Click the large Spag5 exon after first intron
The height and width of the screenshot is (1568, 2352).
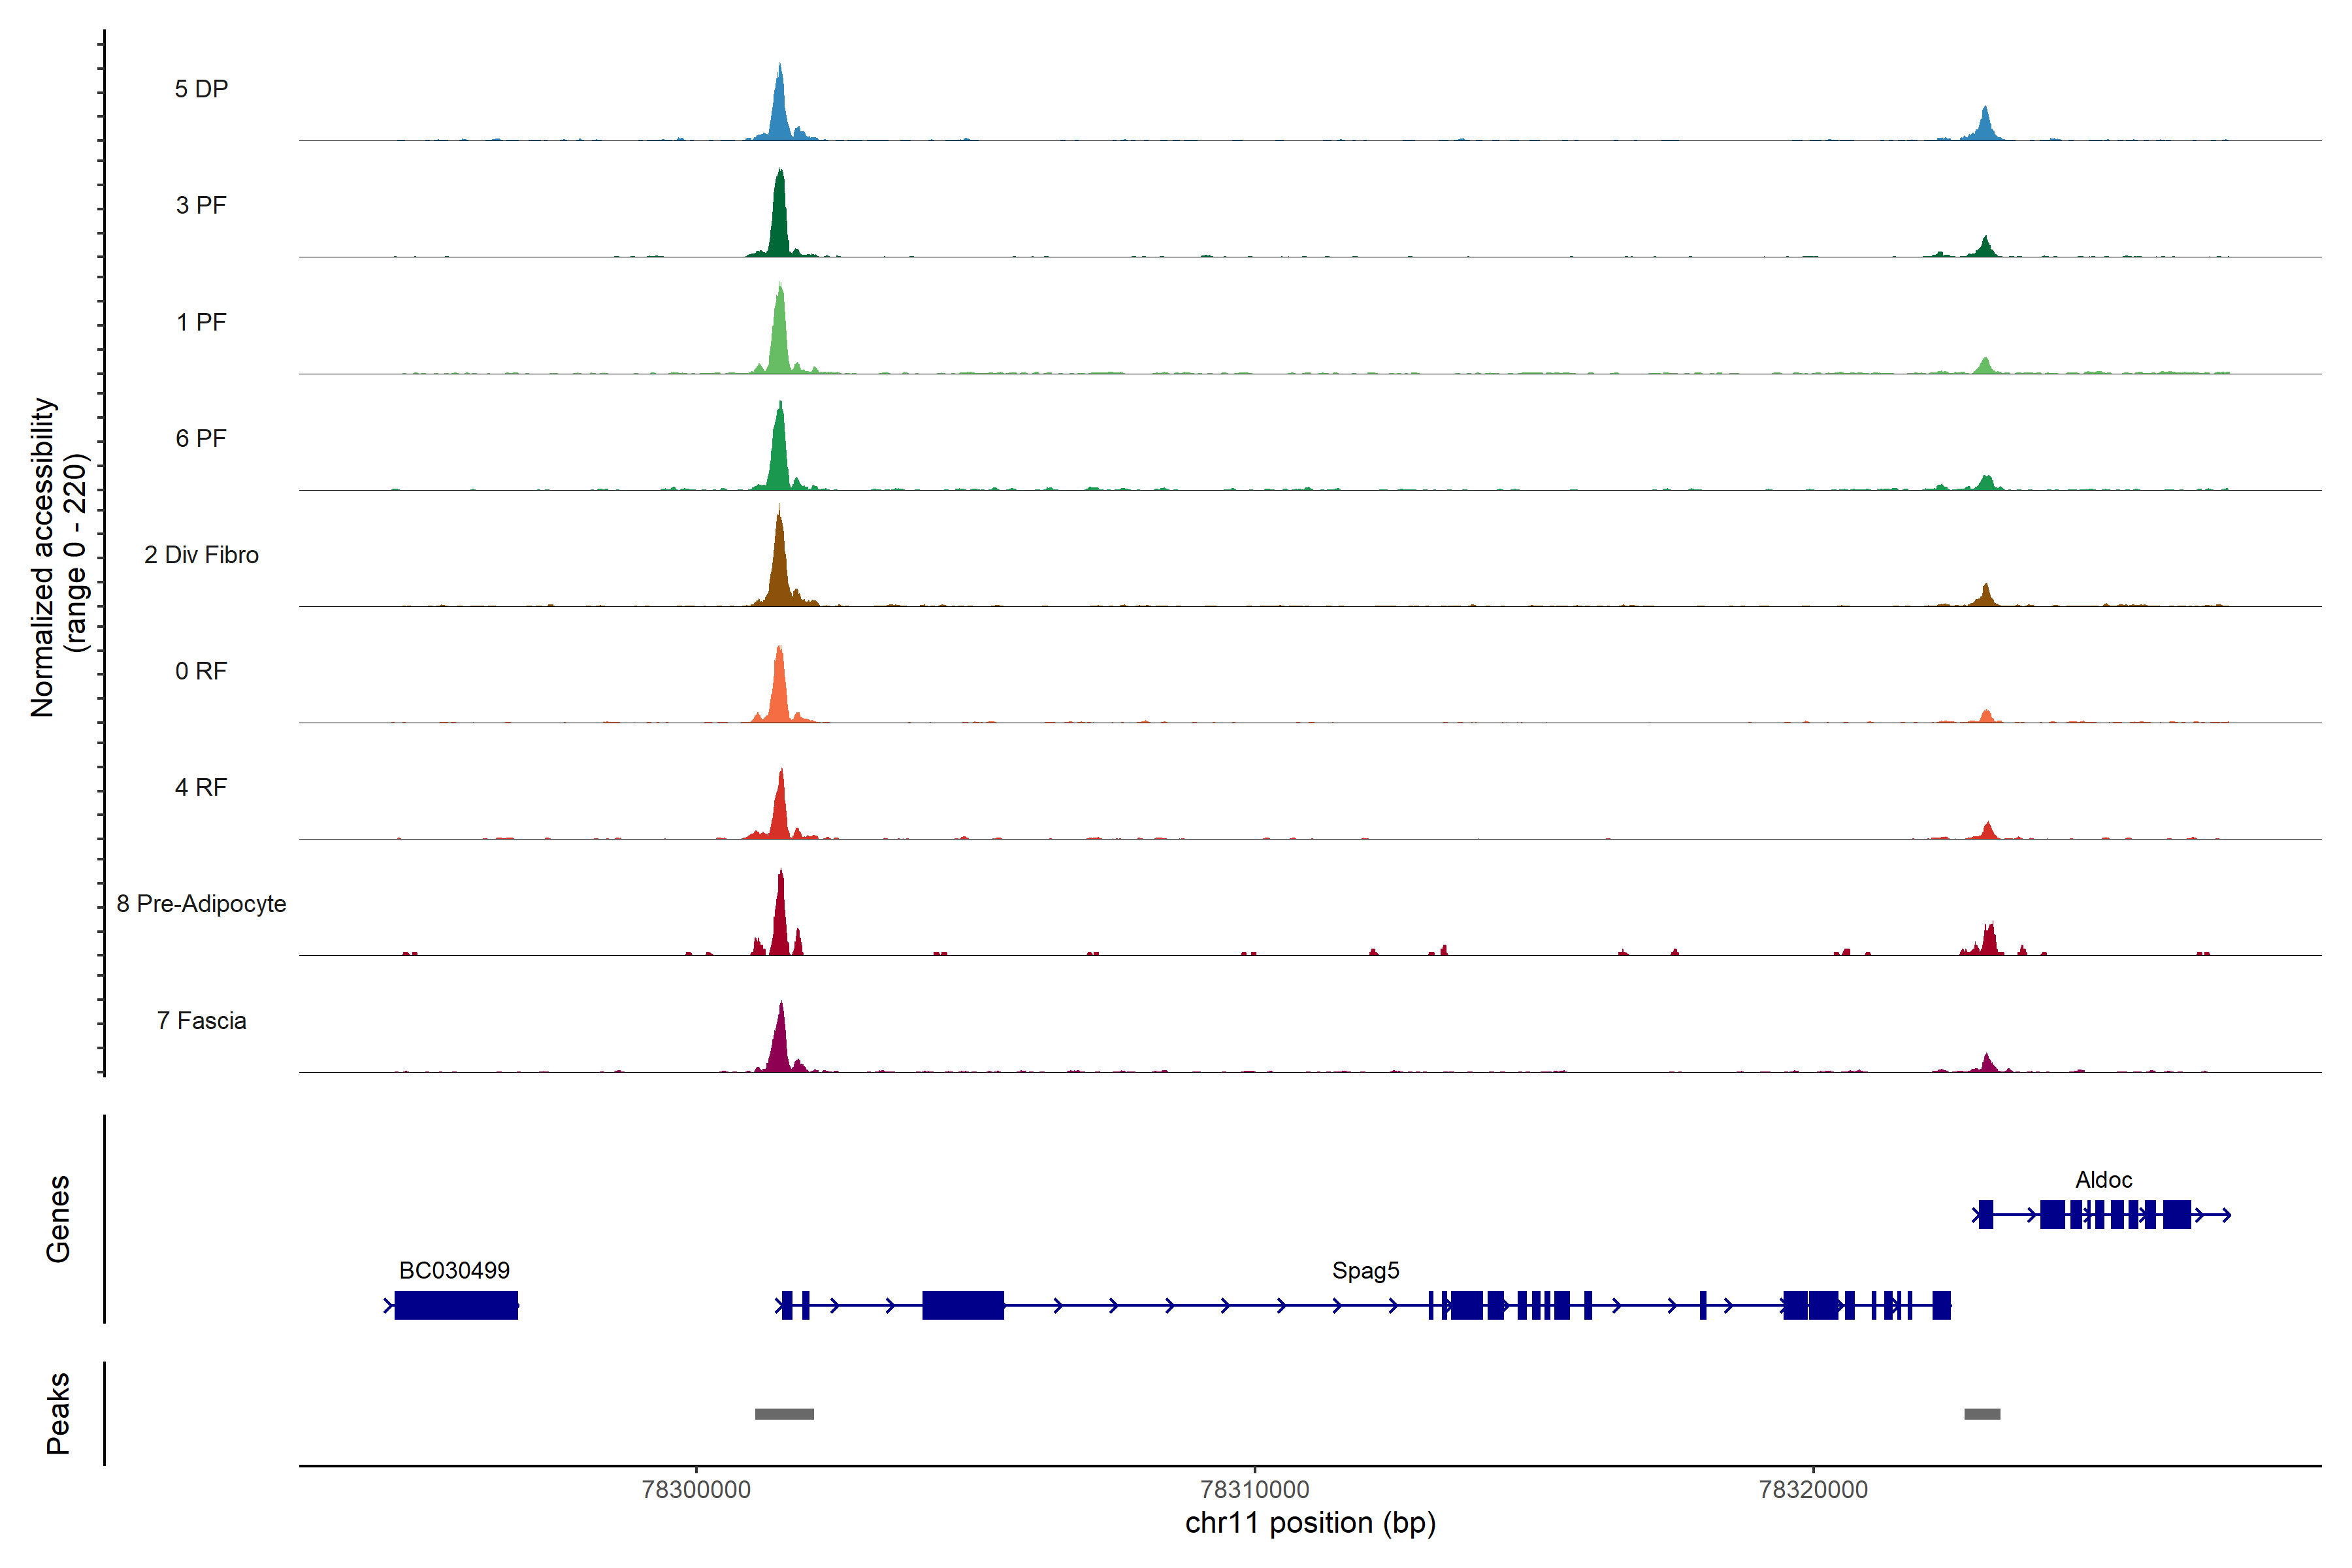[962, 1305]
